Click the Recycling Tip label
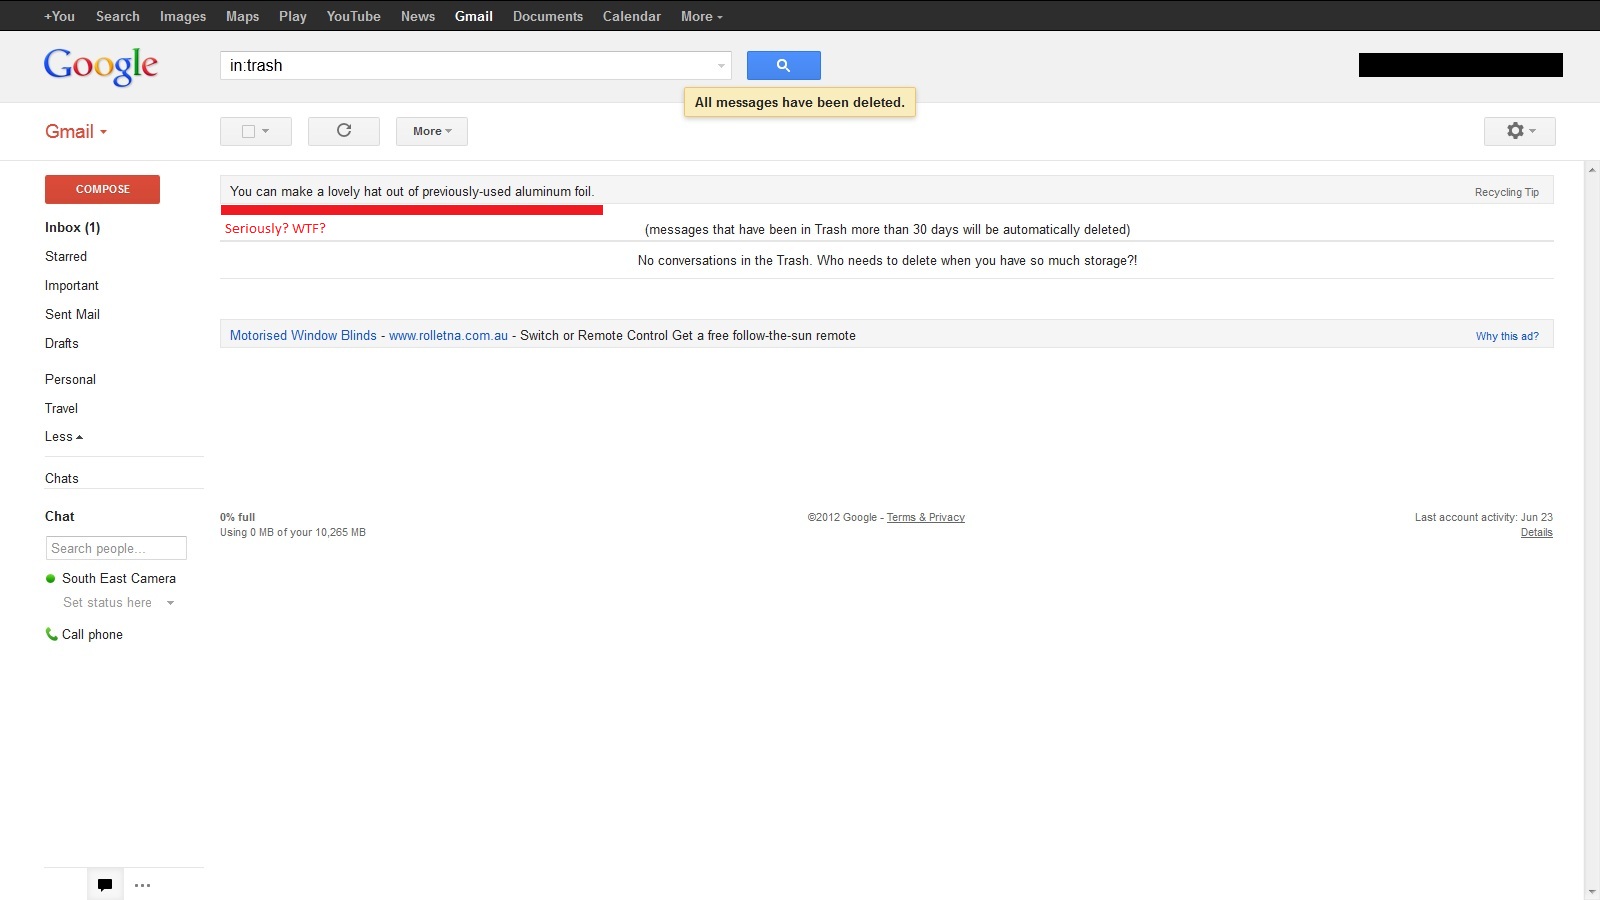Image resolution: width=1600 pixels, height=900 pixels. (x=1507, y=192)
